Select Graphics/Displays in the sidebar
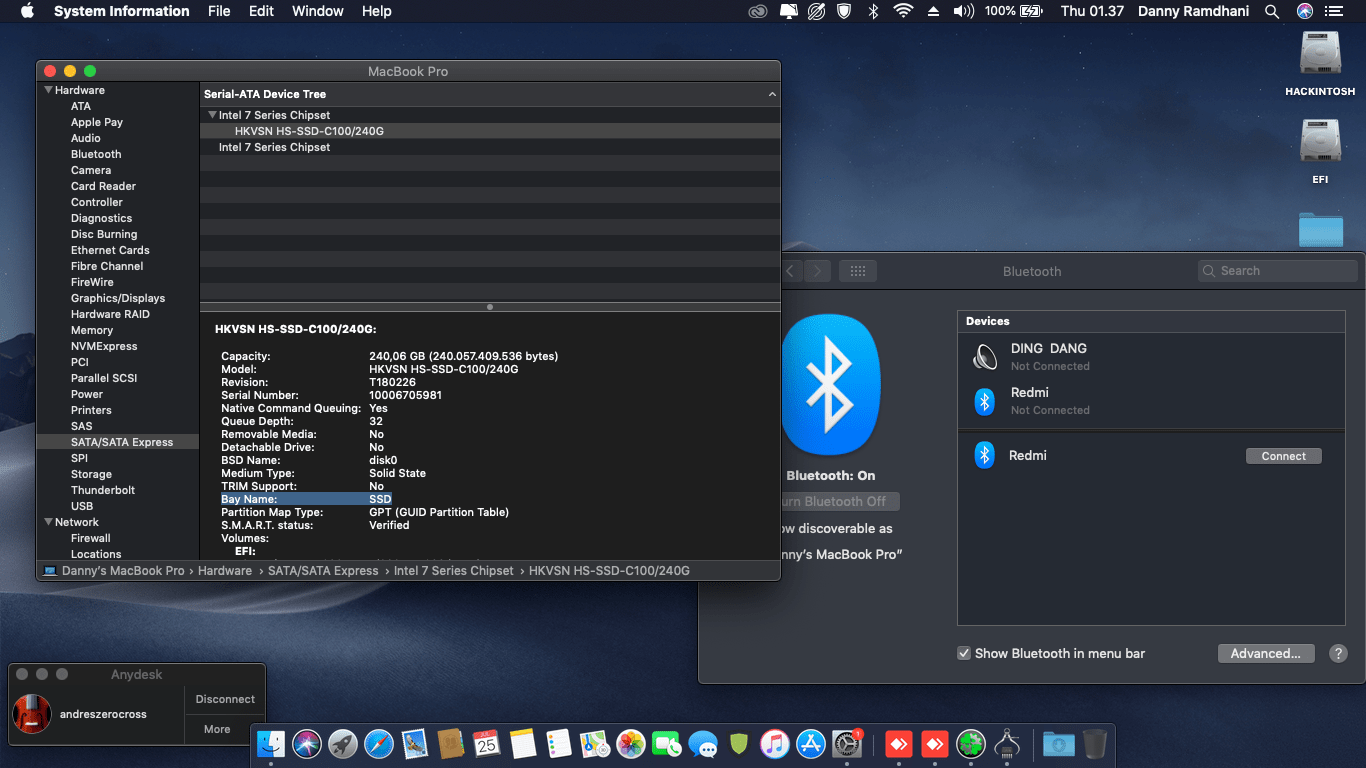Viewport: 1366px width, 768px height. pos(118,298)
